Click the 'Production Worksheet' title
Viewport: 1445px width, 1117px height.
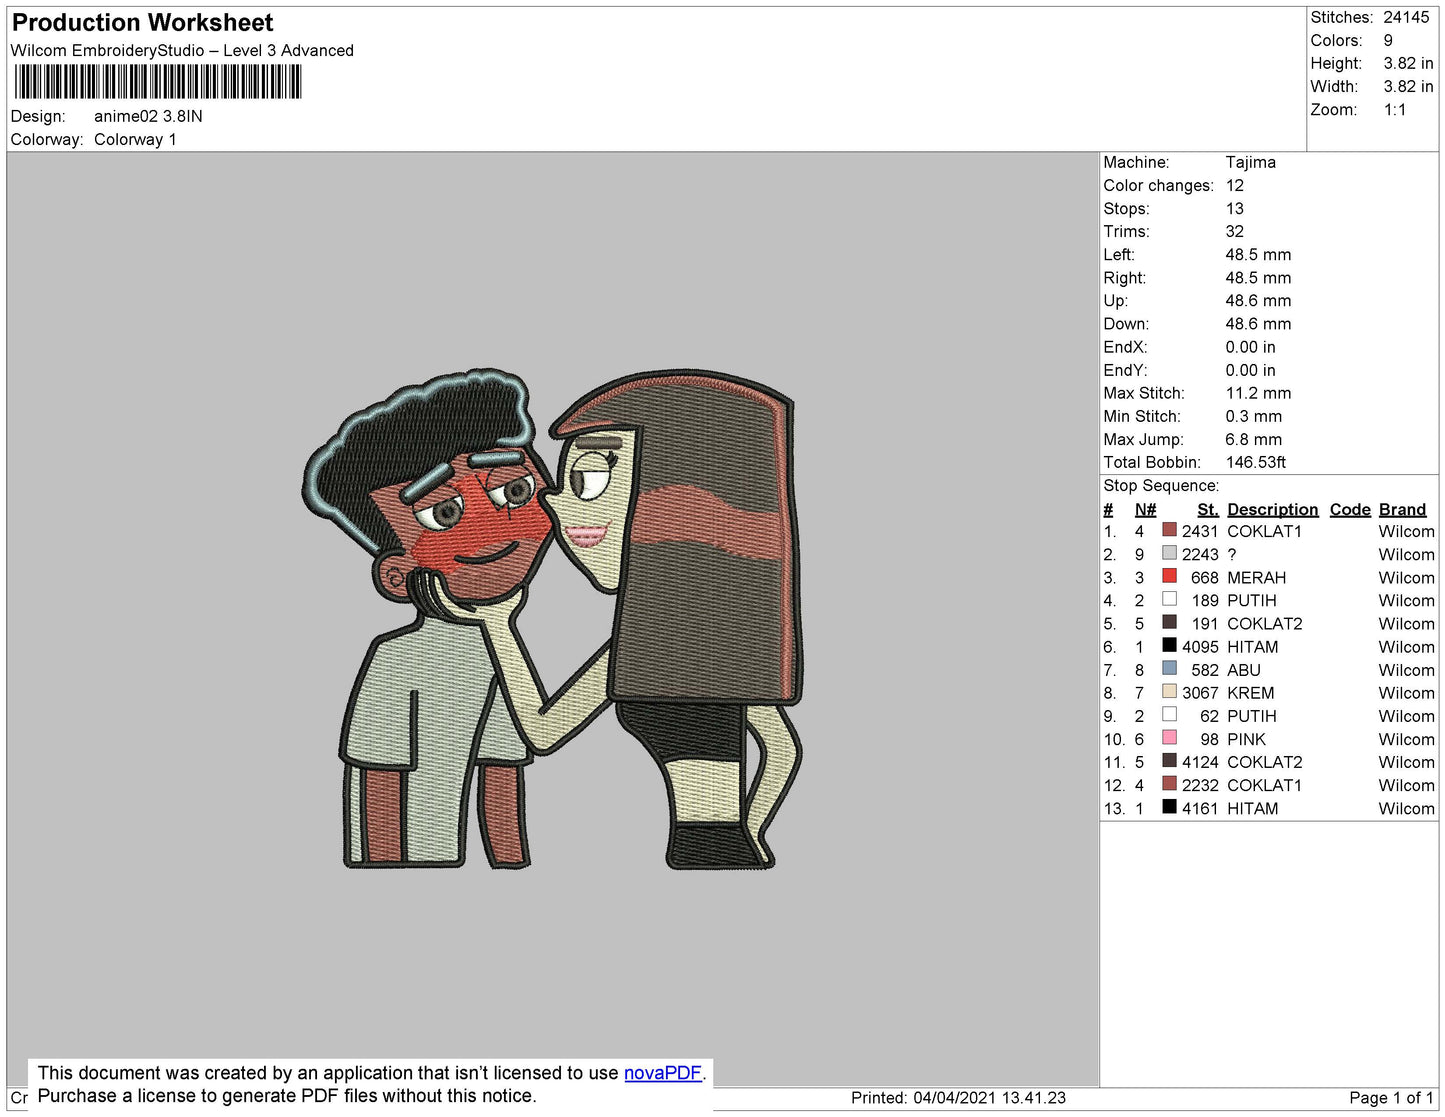(142, 23)
